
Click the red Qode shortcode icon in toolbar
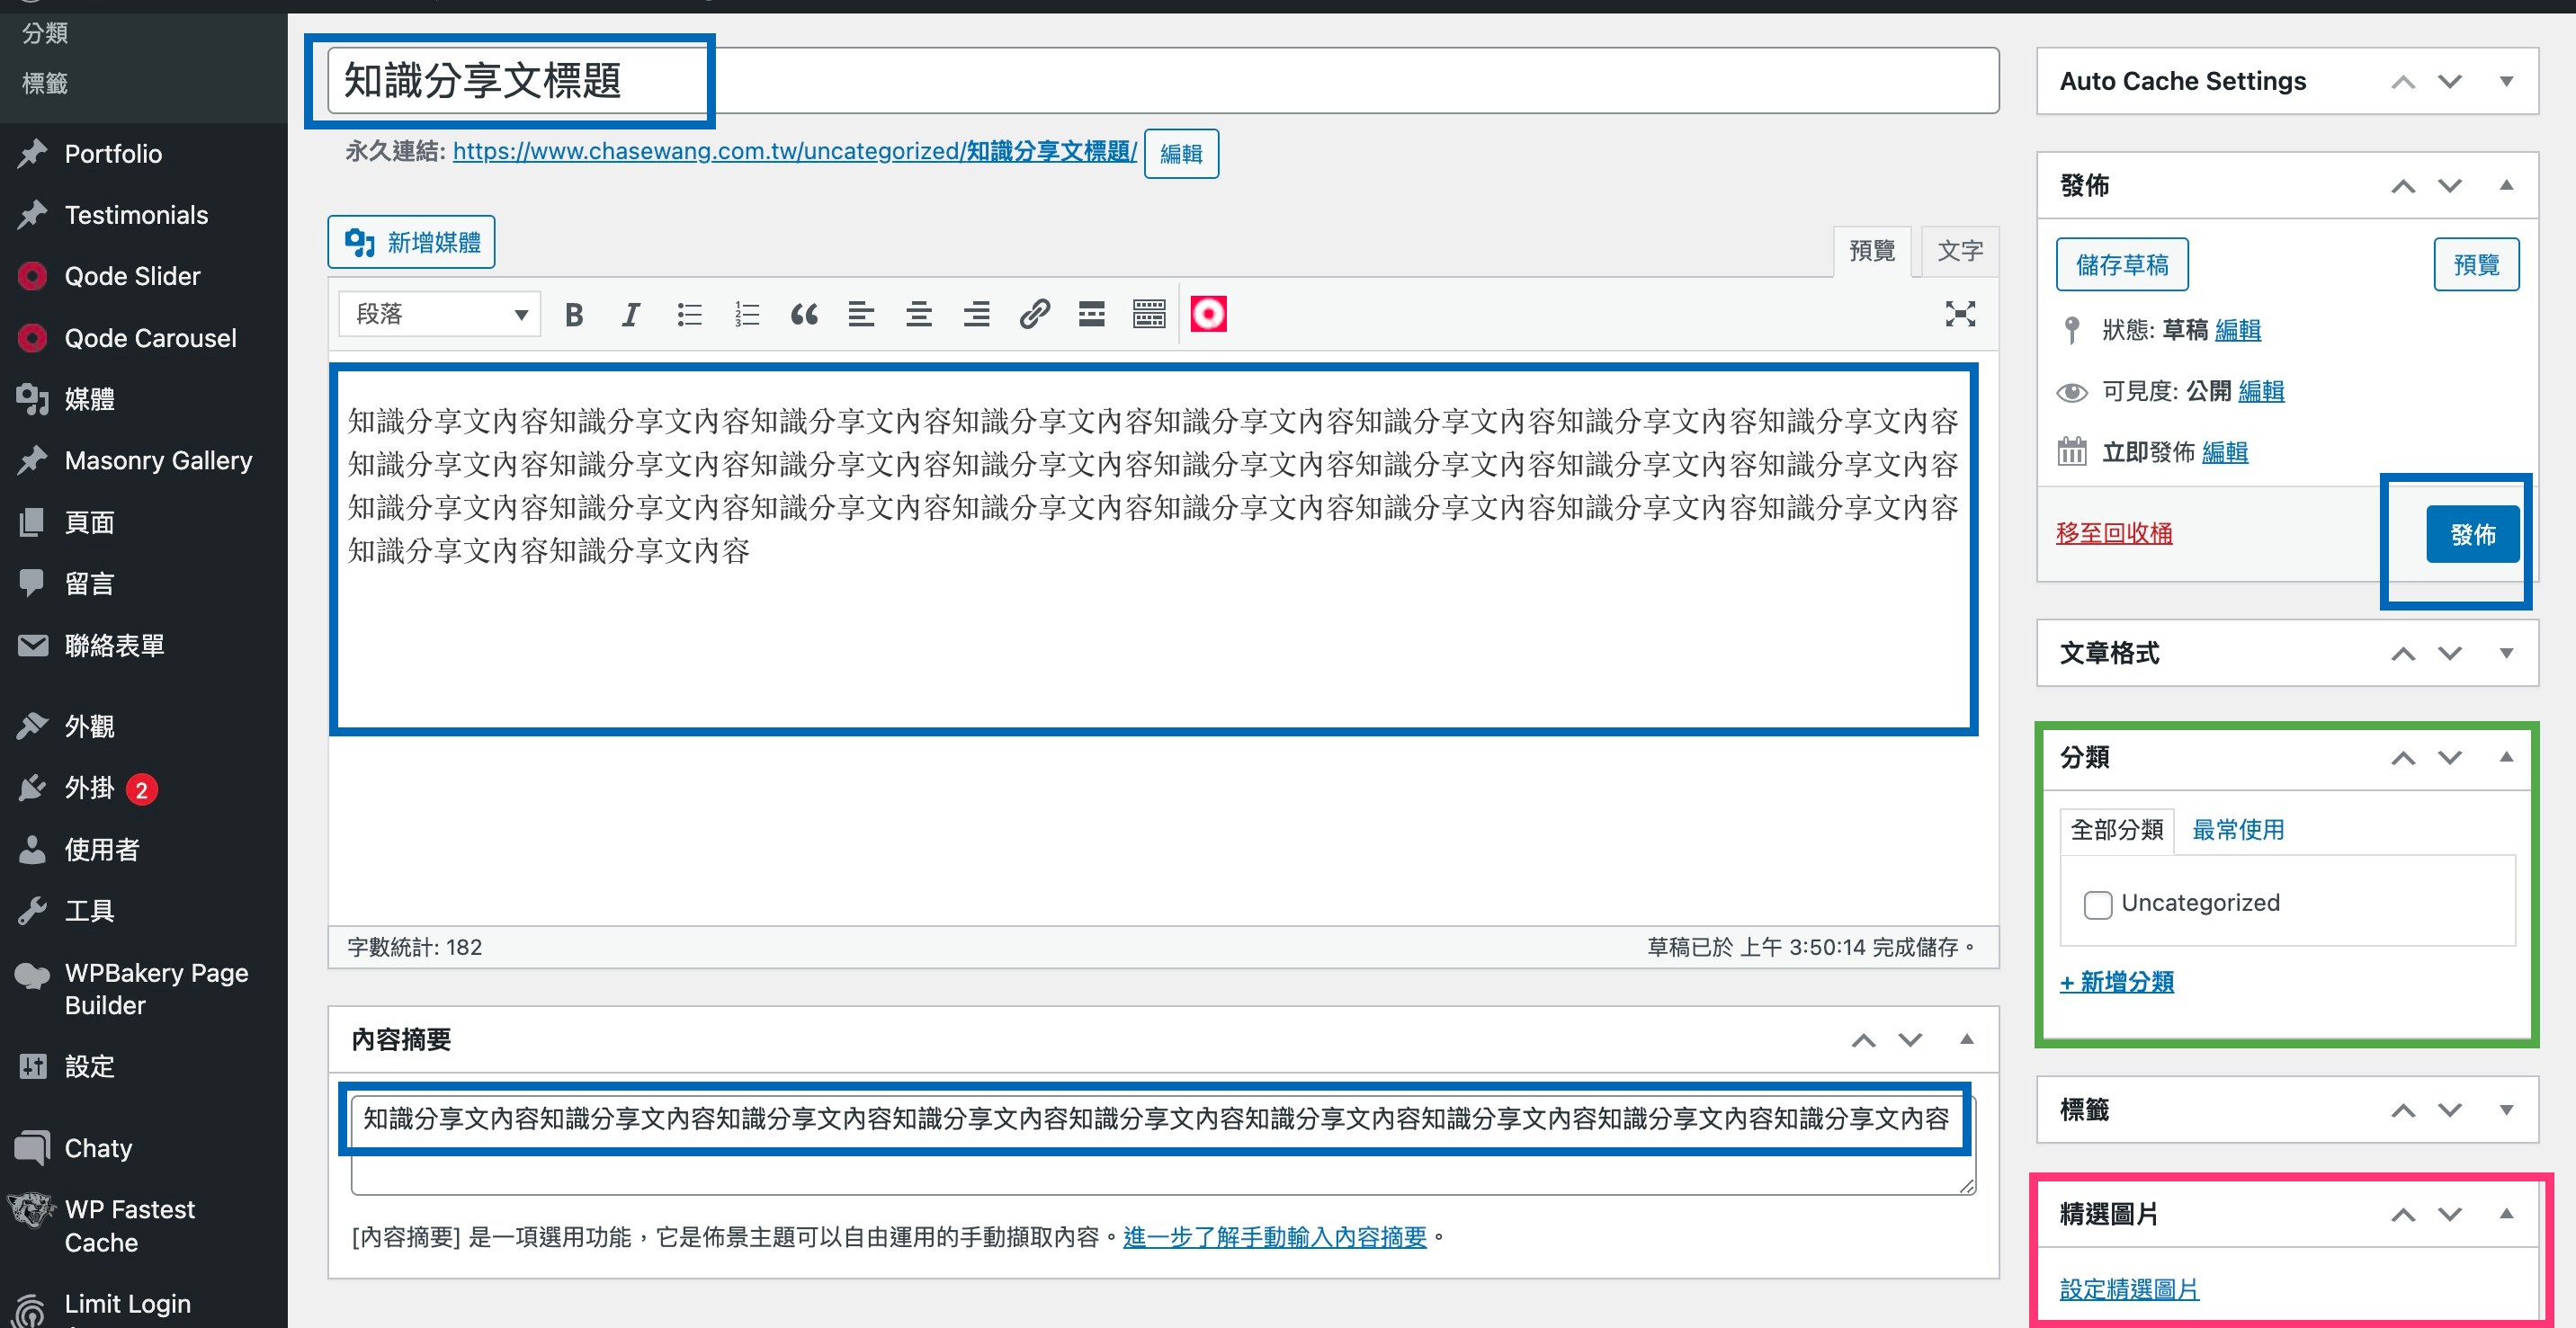pyautogui.click(x=1208, y=314)
